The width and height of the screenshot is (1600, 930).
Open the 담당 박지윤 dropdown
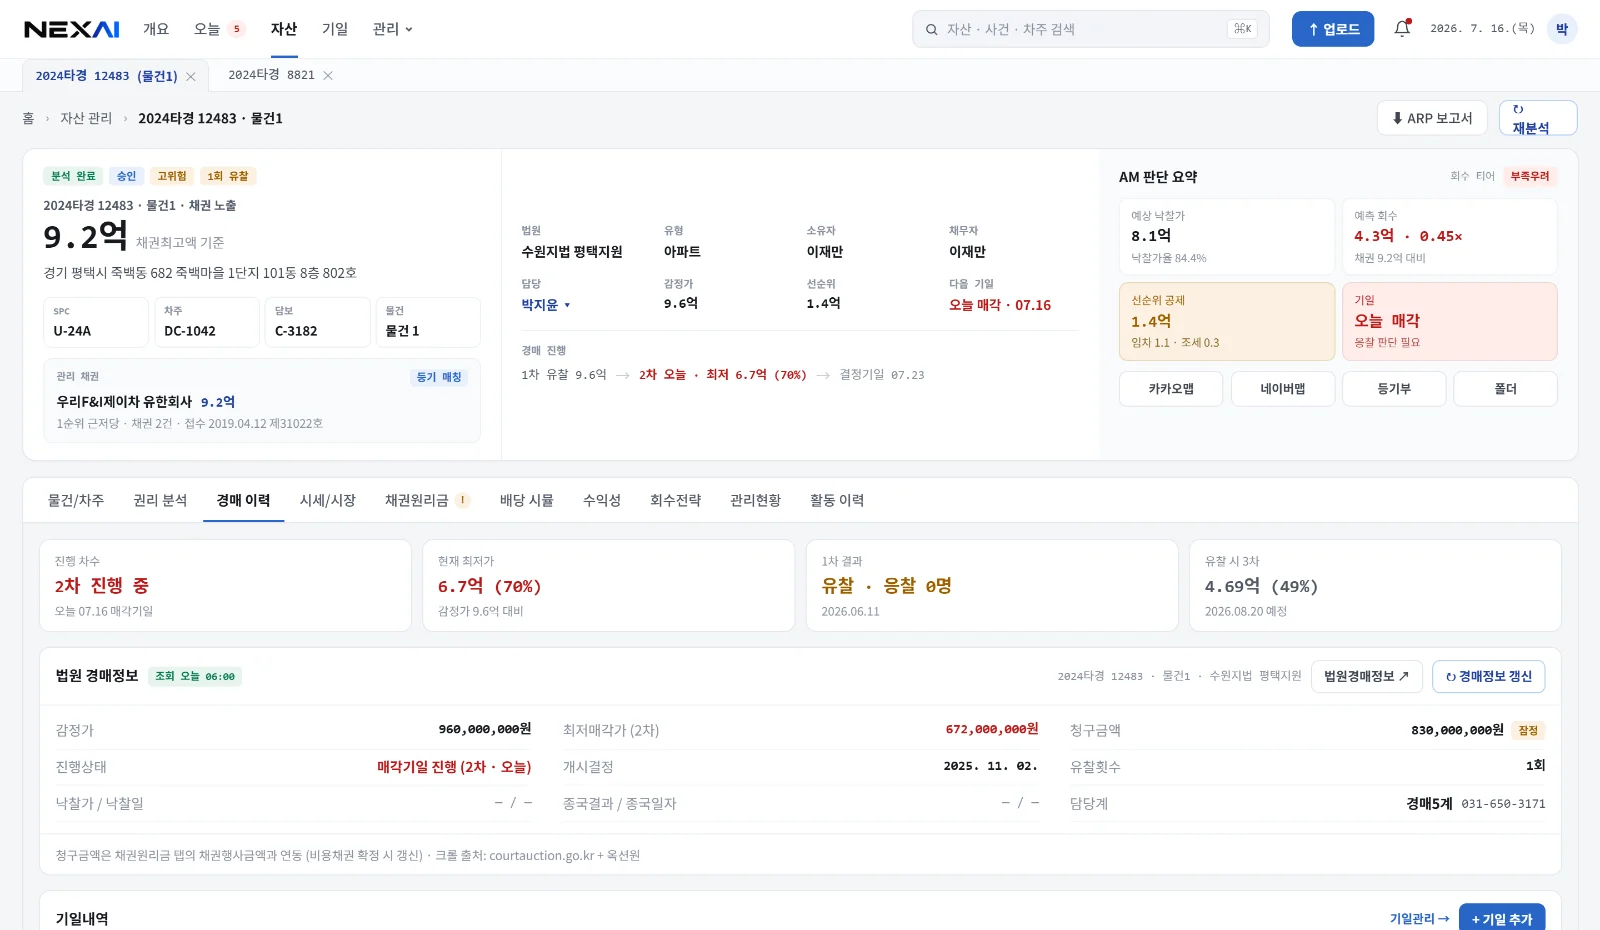pyautogui.click(x=546, y=305)
